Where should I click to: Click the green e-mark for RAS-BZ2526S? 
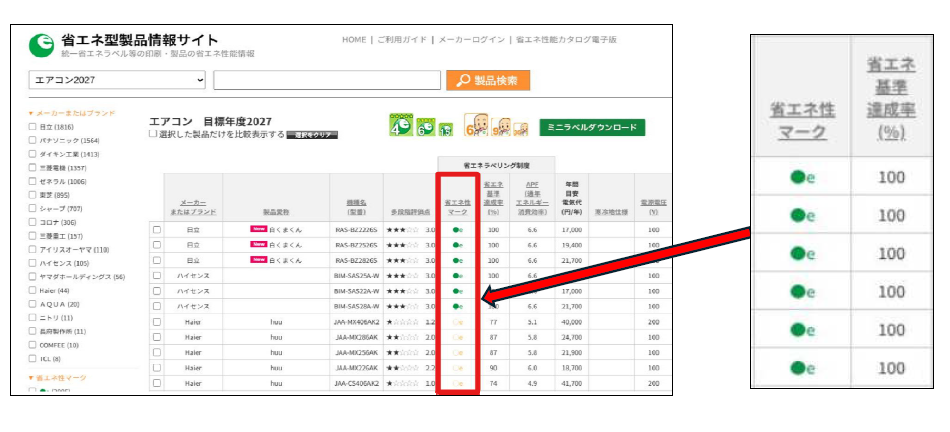click(458, 245)
